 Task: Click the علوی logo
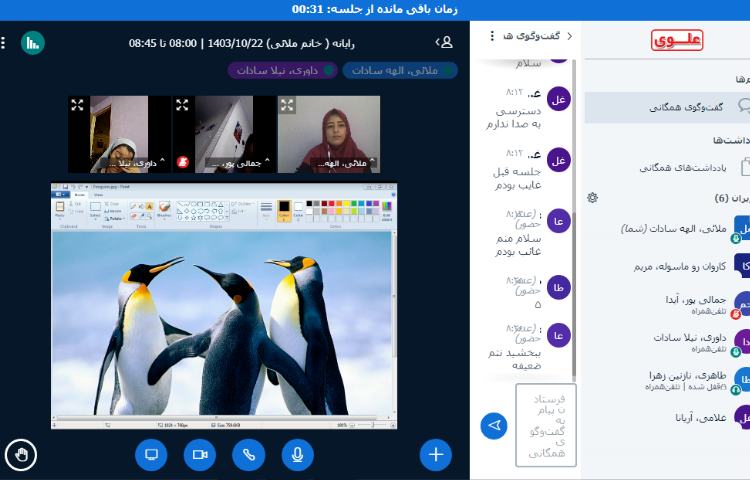(x=677, y=40)
